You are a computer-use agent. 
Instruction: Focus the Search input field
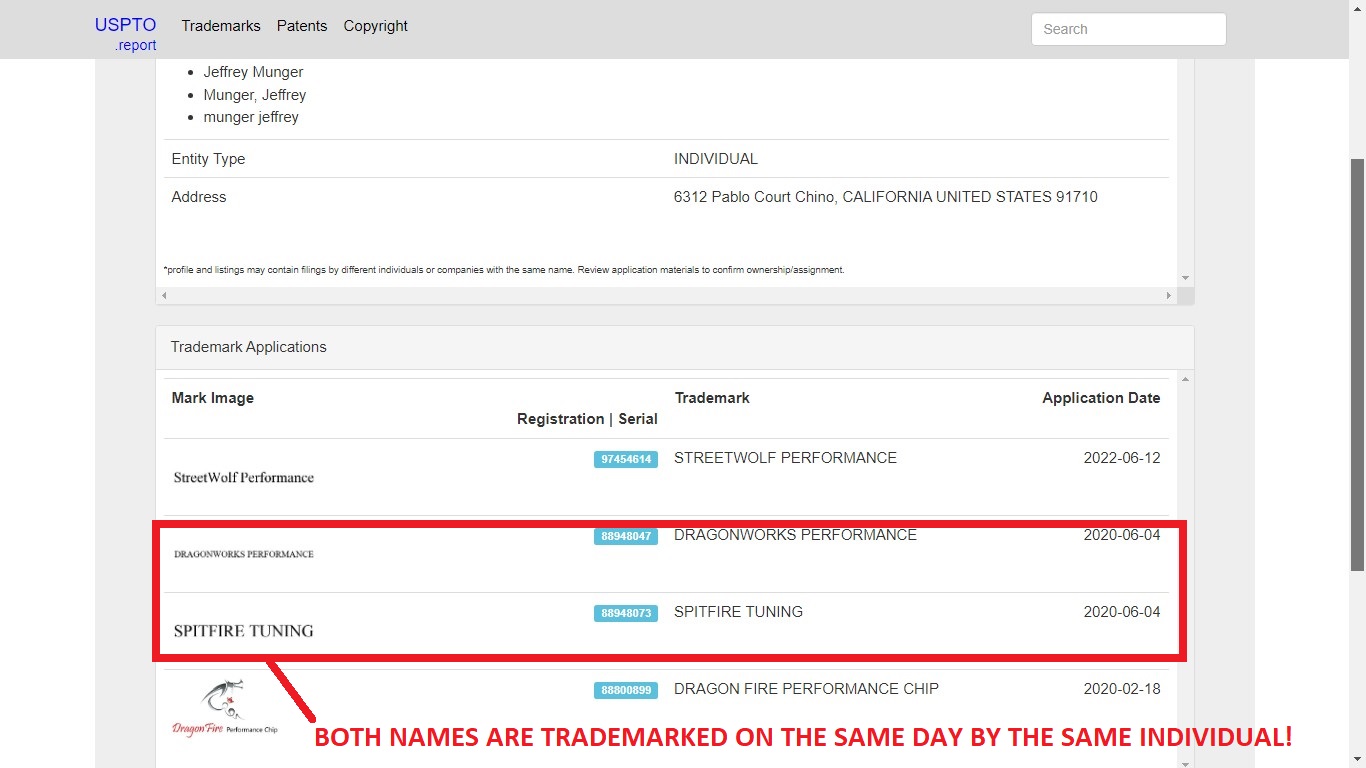coord(1128,29)
